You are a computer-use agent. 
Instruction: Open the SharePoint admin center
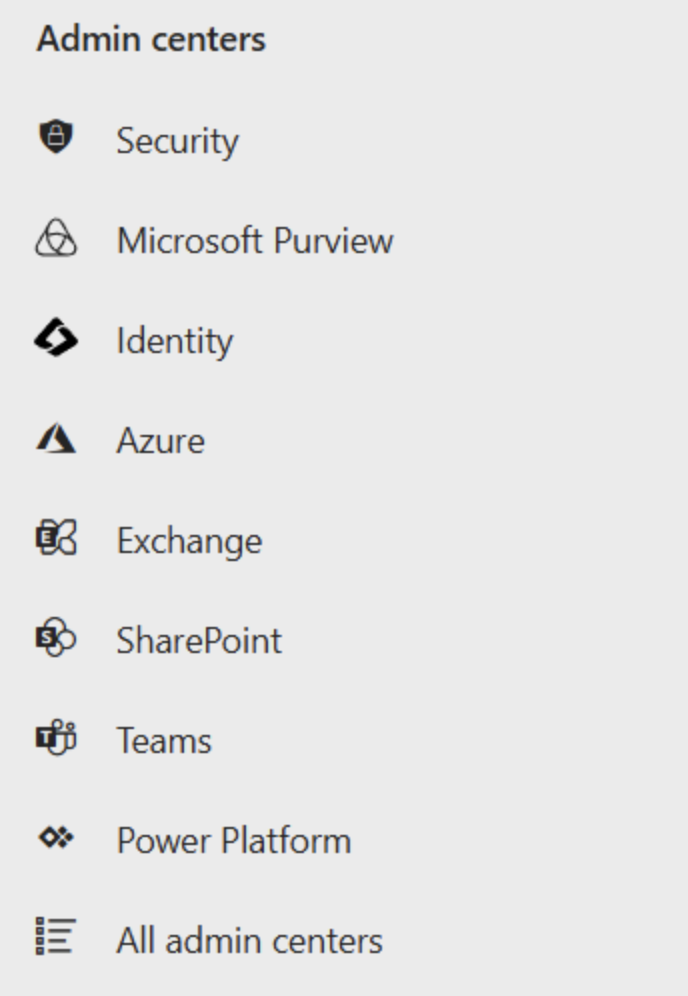[x=199, y=640]
